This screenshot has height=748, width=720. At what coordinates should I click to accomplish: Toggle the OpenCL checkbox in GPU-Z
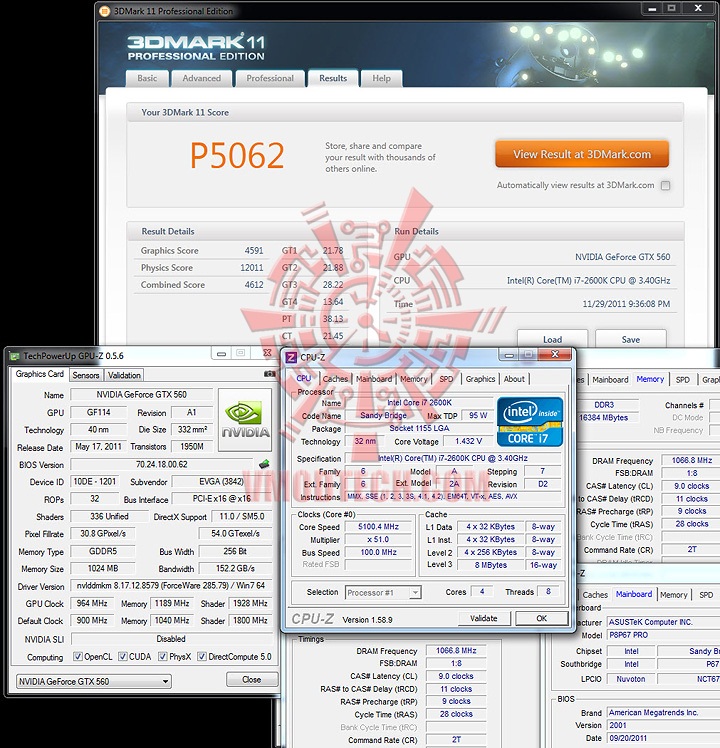pyautogui.click(x=78, y=656)
